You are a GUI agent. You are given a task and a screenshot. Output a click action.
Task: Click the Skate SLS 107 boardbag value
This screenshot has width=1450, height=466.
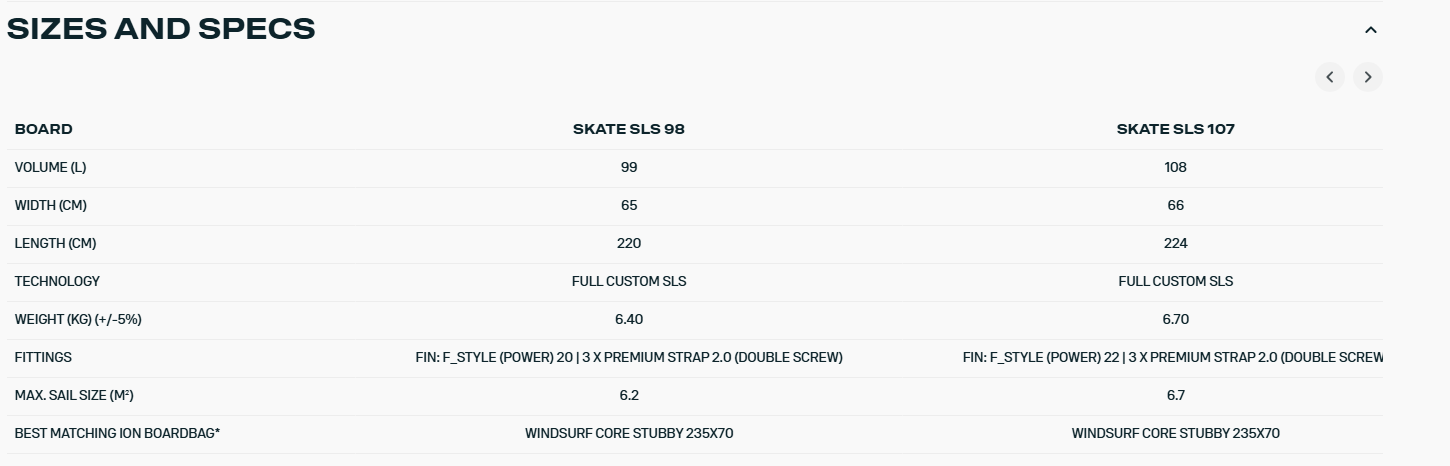1175,433
